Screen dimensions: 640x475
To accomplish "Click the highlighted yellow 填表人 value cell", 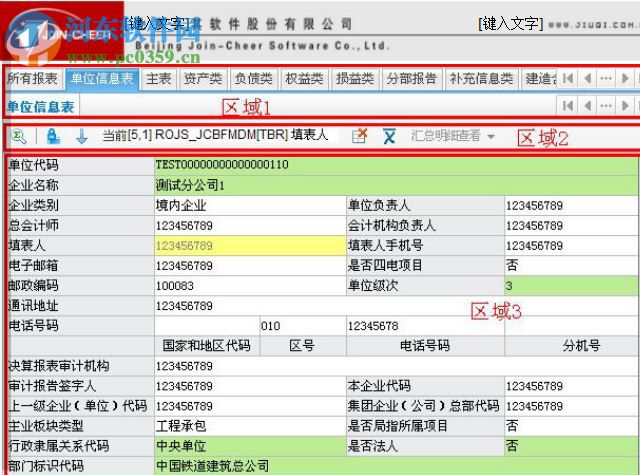I will point(250,245).
